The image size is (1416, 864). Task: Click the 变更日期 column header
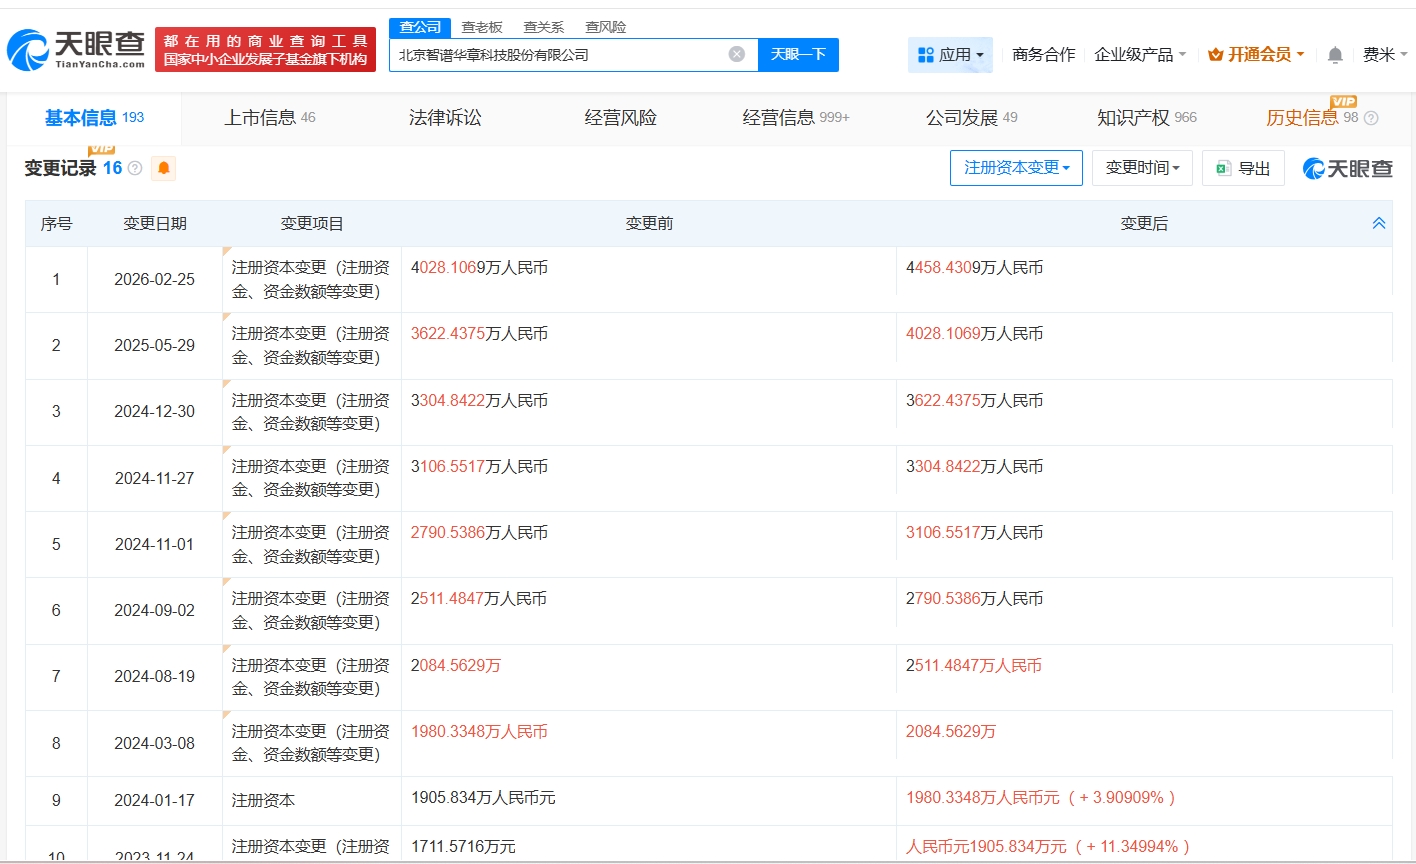coord(155,223)
